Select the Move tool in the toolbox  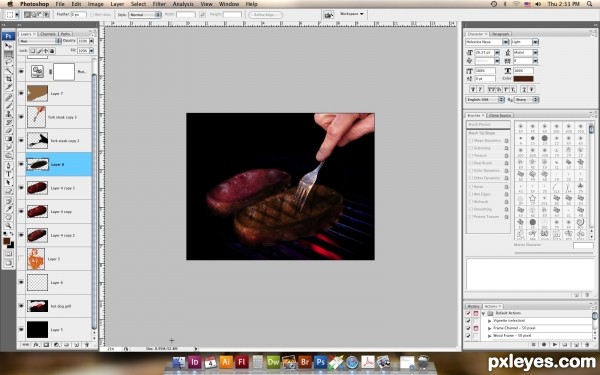pyautogui.click(x=8, y=46)
